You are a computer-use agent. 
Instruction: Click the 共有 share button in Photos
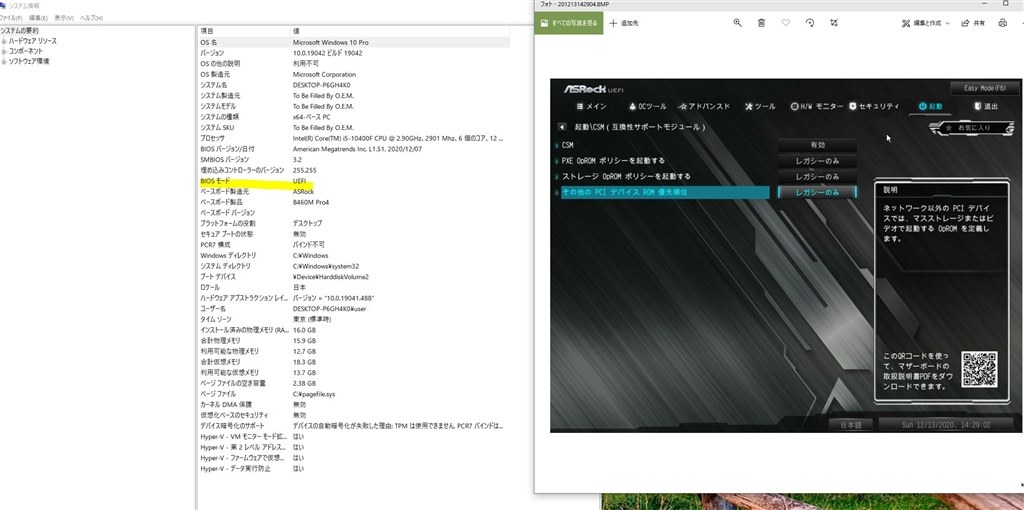pyautogui.click(x=973, y=23)
